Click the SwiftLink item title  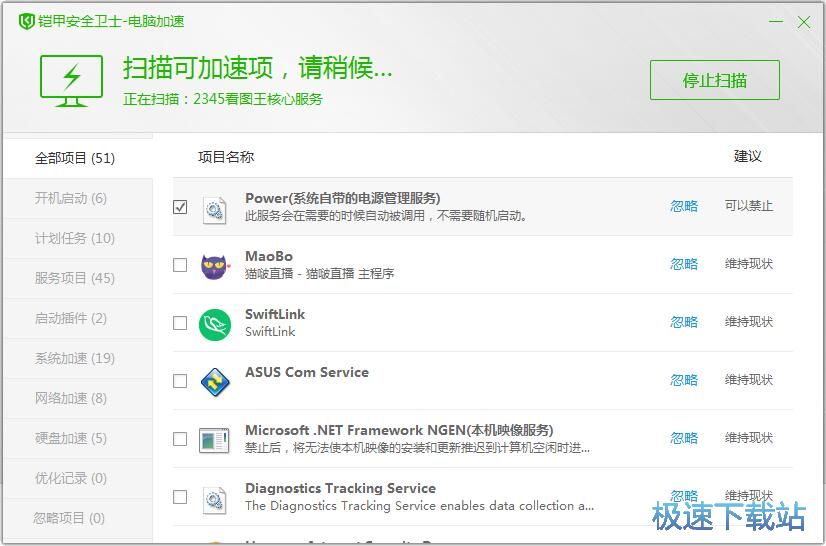[275, 314]
